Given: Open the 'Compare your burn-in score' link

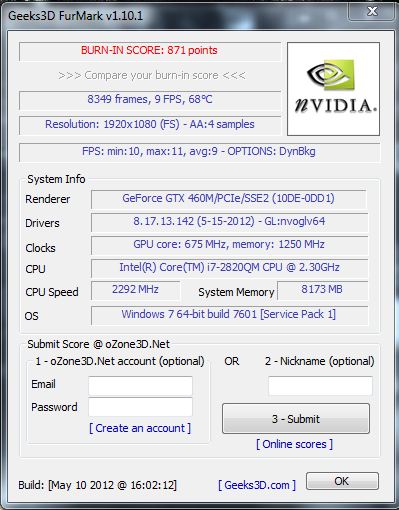Looking at the screenshot, I should tap(152, 75).
